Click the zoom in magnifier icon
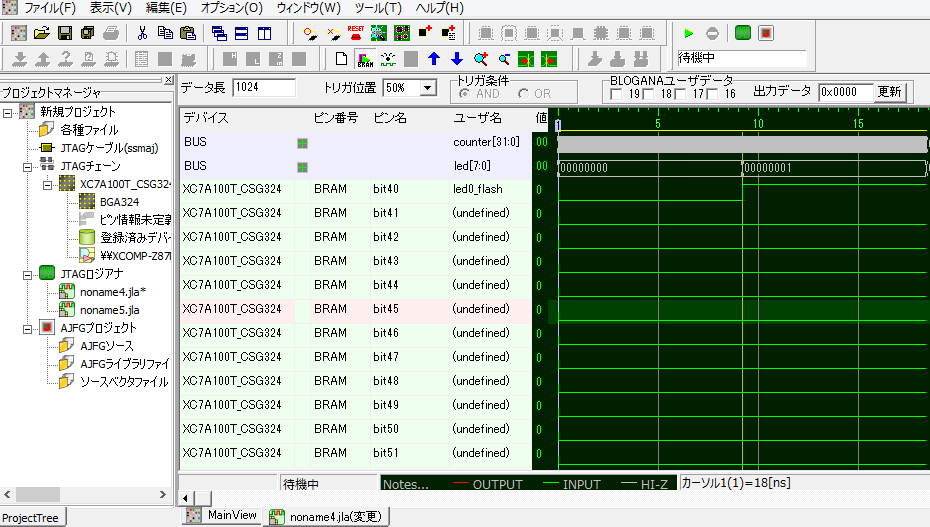The image size is (930, 527). click(x=481, y=59)
